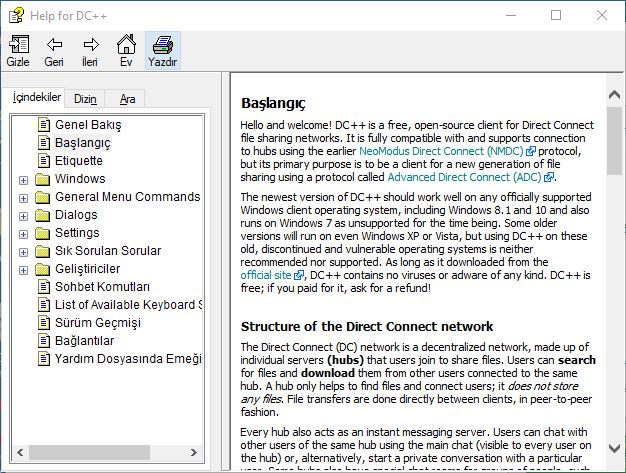This screenshot has height=473, width=626.
Task: Go back with the Geri arrow
Action: pos(54,44)
